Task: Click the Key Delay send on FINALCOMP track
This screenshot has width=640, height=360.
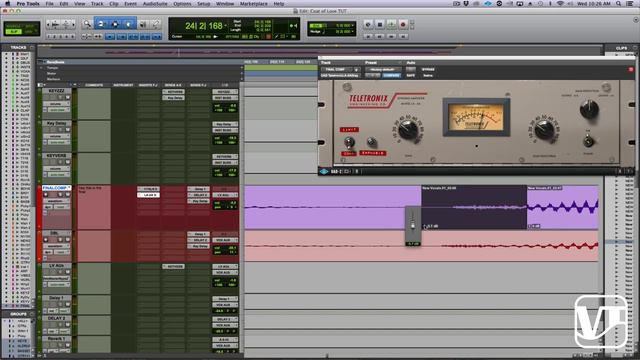Action: point(198,201)
